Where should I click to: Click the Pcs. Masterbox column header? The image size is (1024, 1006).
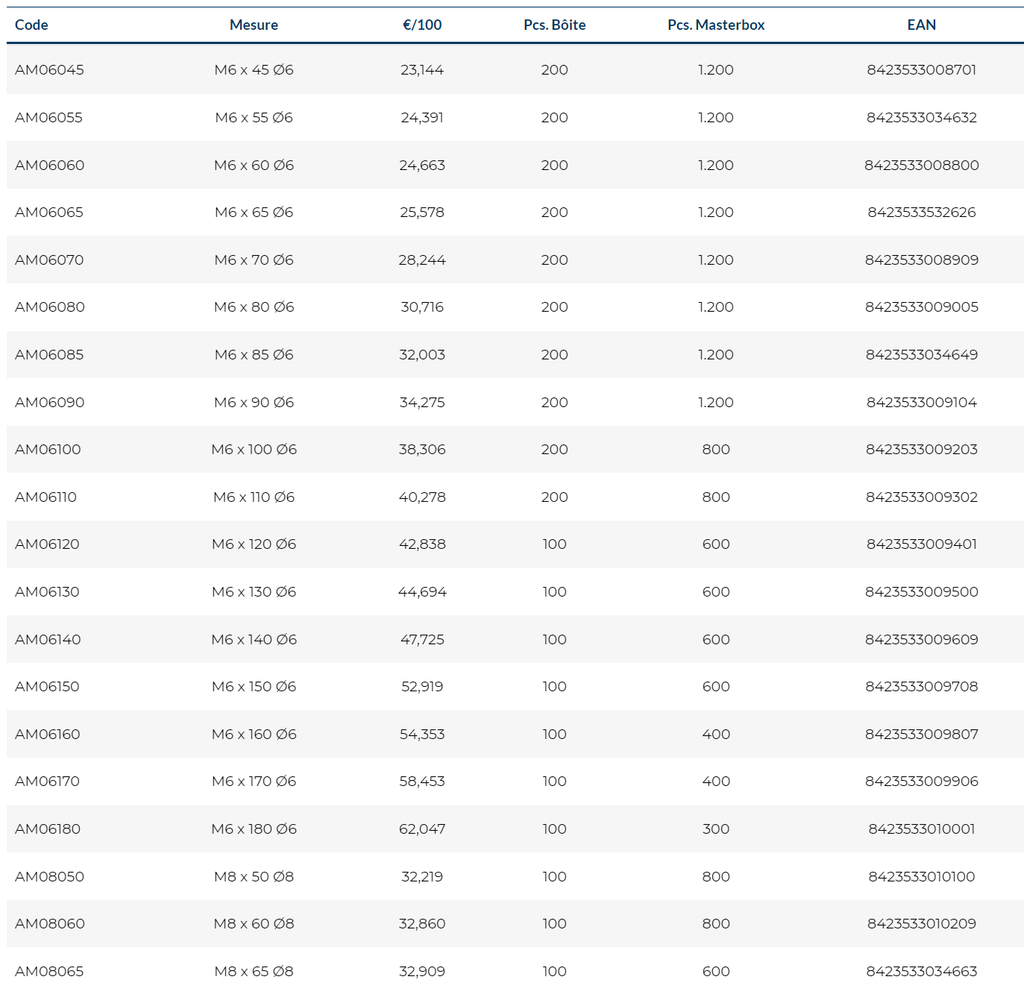click(716, 25)
